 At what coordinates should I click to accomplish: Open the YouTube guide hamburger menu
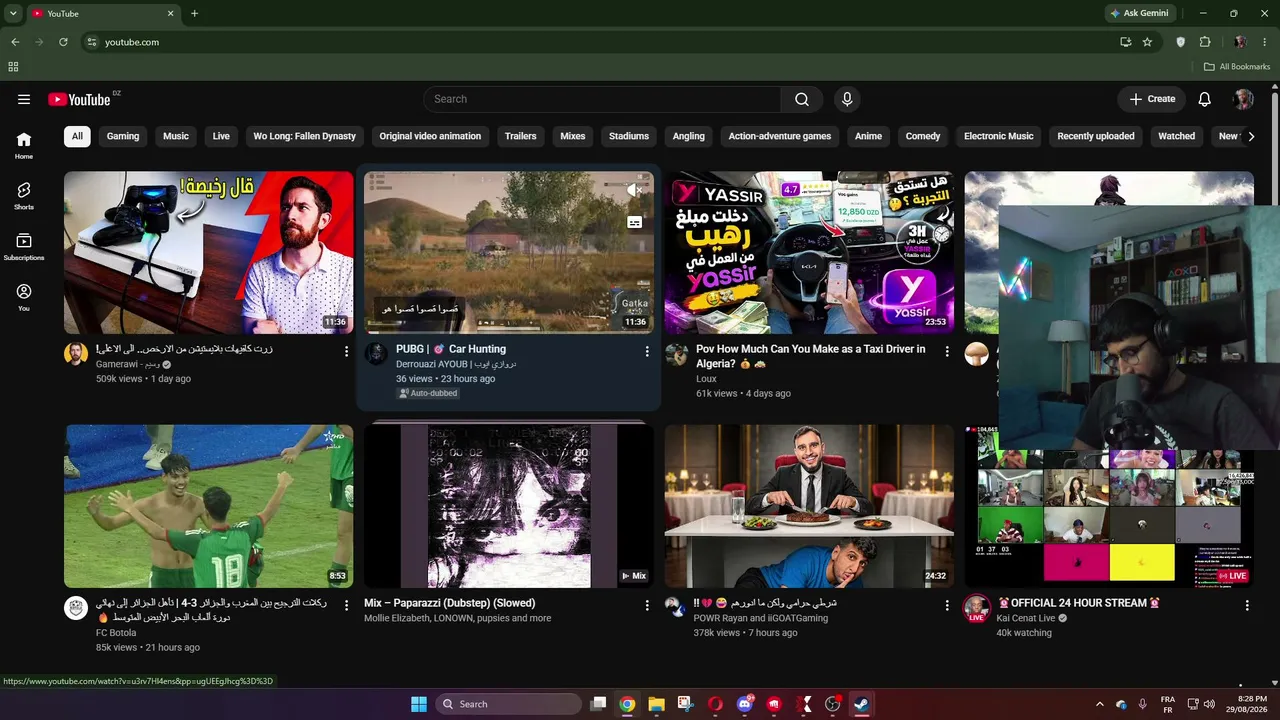pos(24,99)
